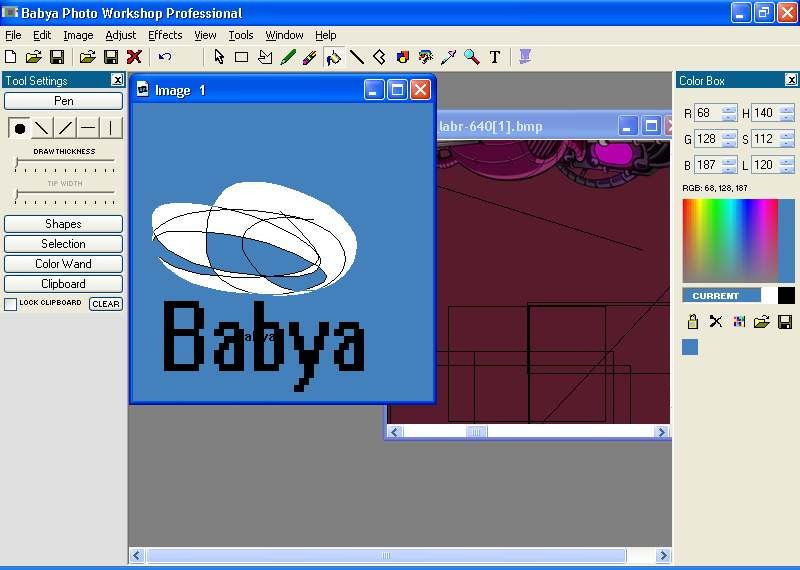Select the Text tool (T icon)
Screen dimensions: 800x570
coord(494,57)
